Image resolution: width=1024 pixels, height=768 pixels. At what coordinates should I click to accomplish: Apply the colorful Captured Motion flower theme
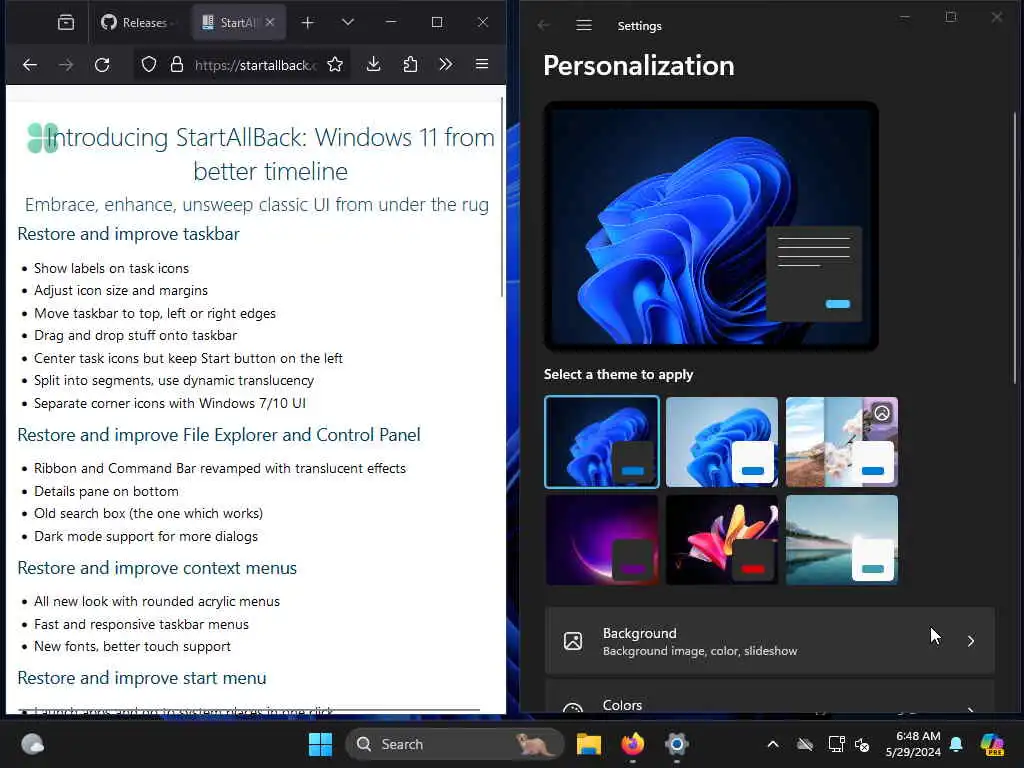(x=722, y=539)
